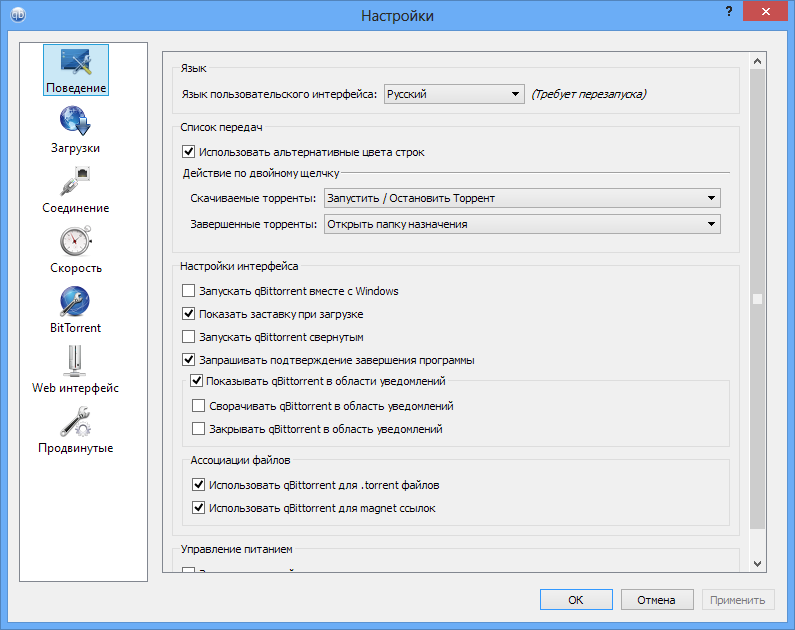Screen dimensions: 795x630
Task: Click the Отмена button
Action: 657,600
